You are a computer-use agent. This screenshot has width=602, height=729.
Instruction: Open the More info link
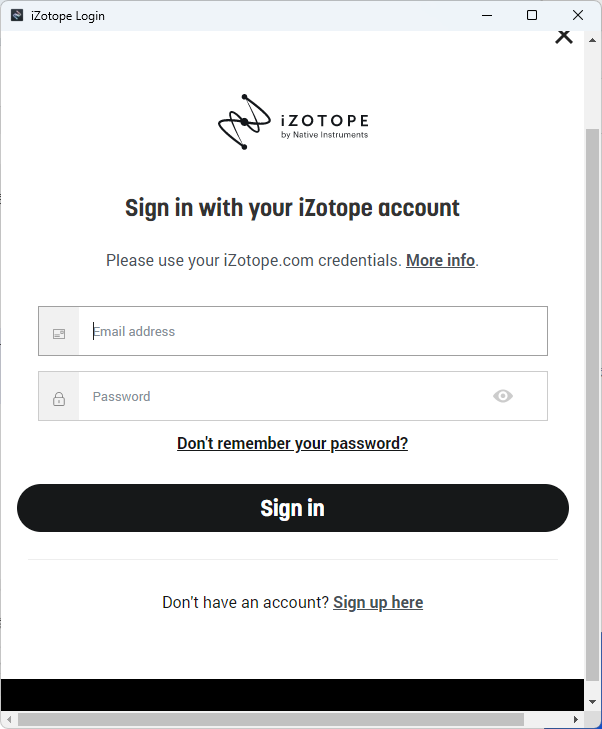tap(440, 260)
